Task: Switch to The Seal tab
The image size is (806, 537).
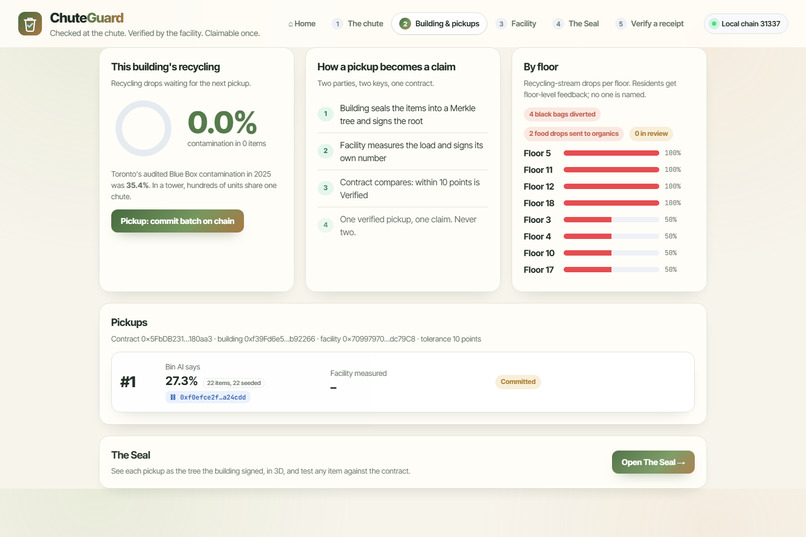Action: (x=576, y=24)
